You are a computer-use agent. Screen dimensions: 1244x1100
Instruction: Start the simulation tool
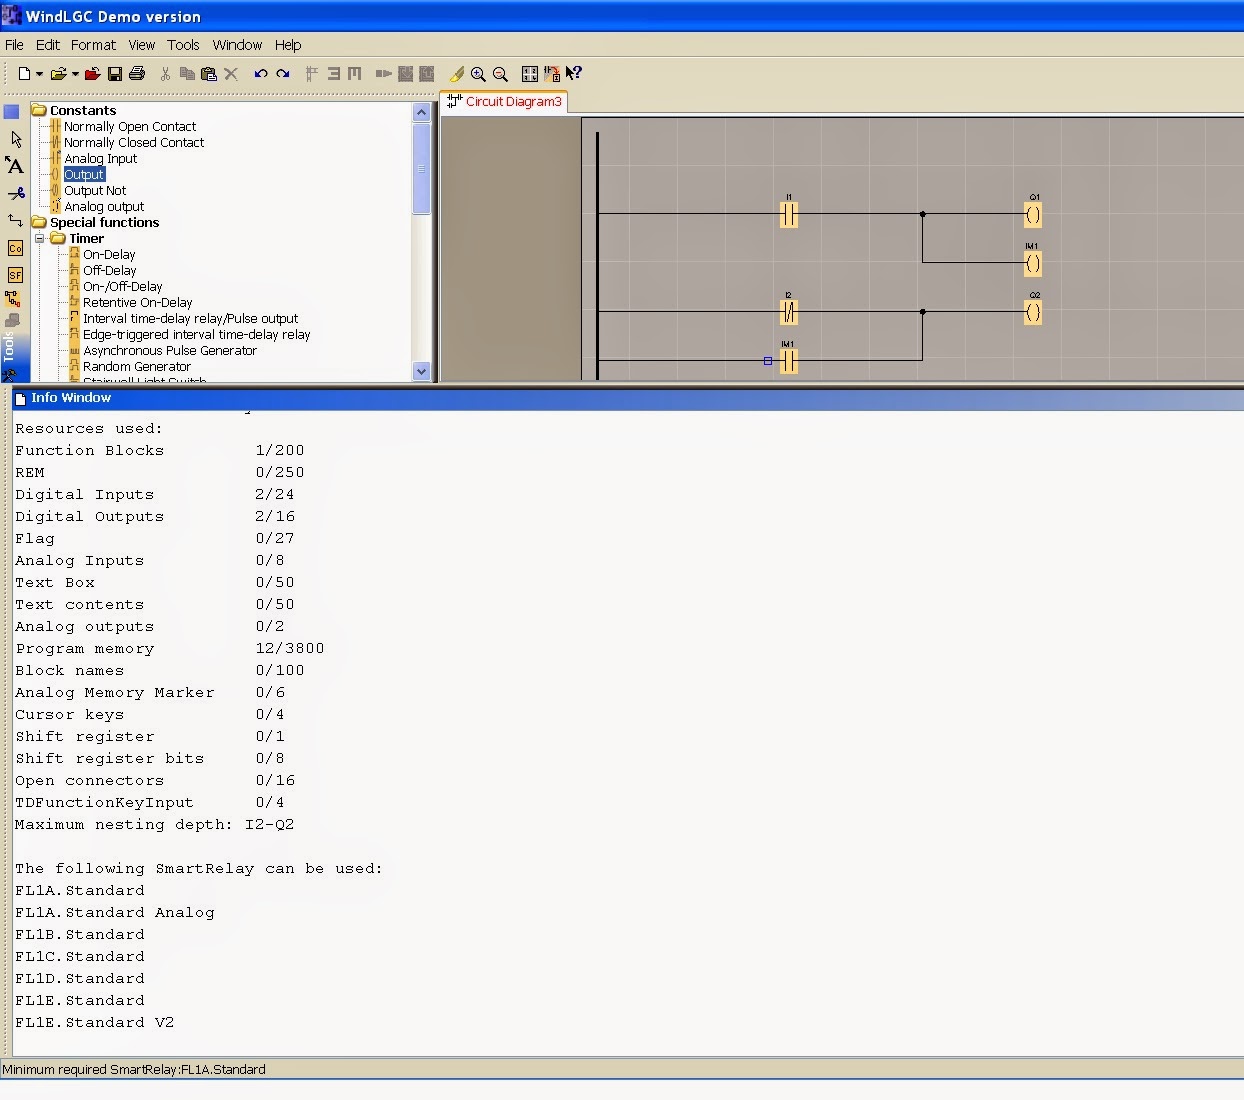(457, 73)
